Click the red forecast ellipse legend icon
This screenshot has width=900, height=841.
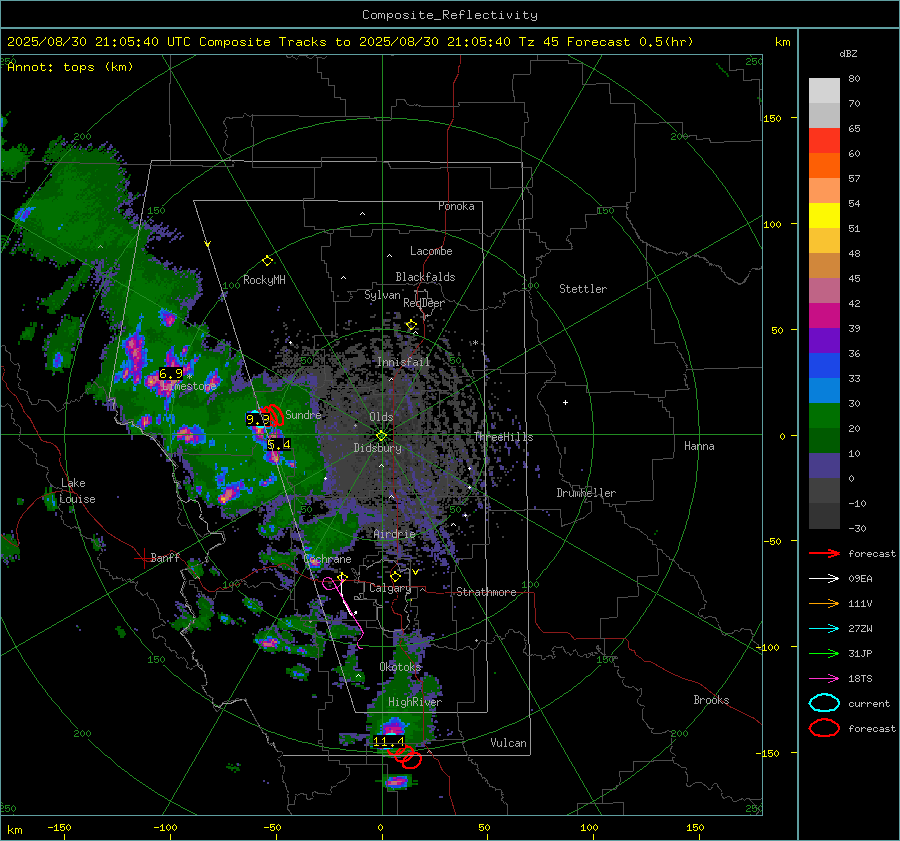(x=824, y=728)
